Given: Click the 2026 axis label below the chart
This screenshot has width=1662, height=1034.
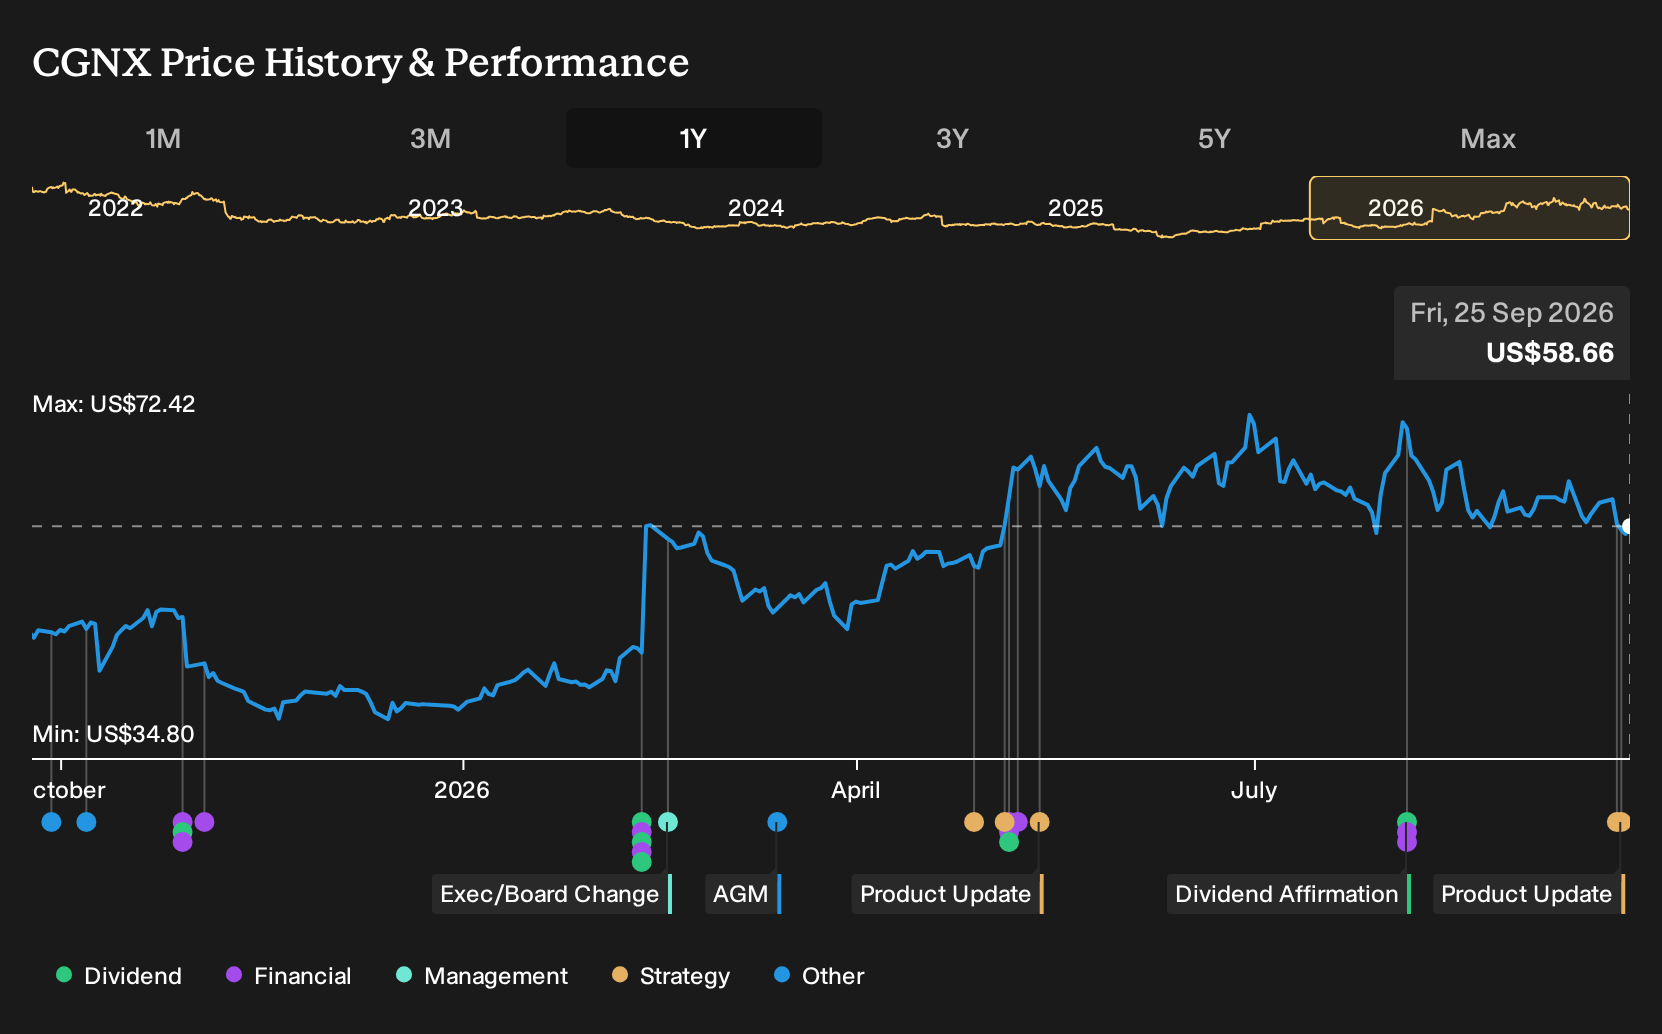Looking at the screenshot, I should (x=462, y=790).
